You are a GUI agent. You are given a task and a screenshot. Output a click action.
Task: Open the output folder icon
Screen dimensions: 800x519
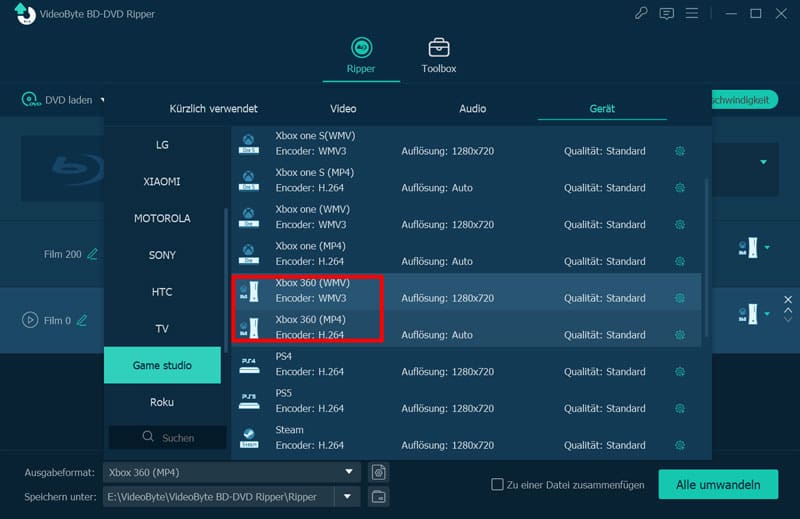(x=379, y=497)
